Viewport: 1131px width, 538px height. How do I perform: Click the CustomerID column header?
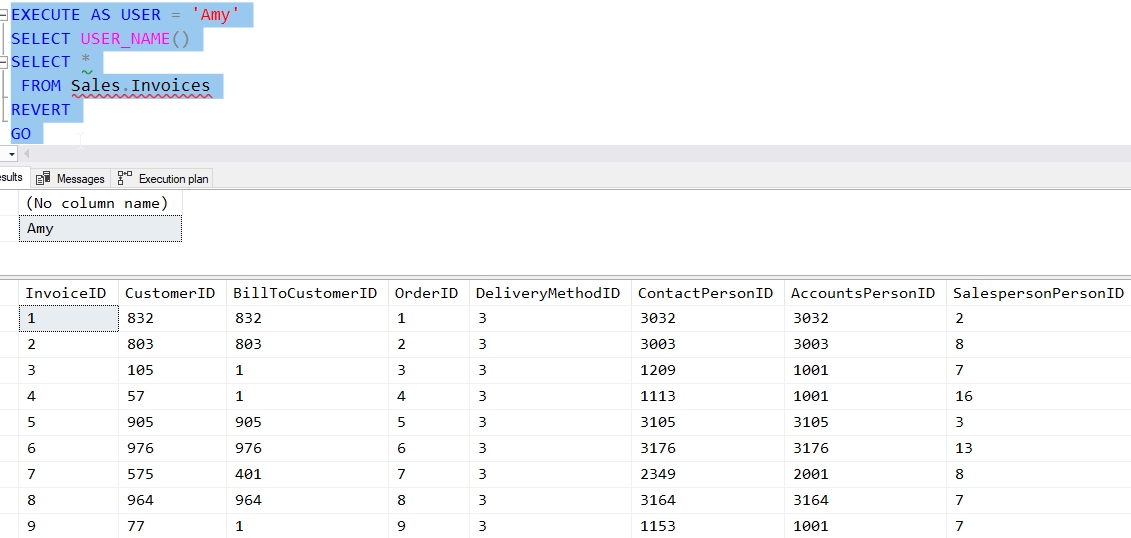tap(170, 293)
